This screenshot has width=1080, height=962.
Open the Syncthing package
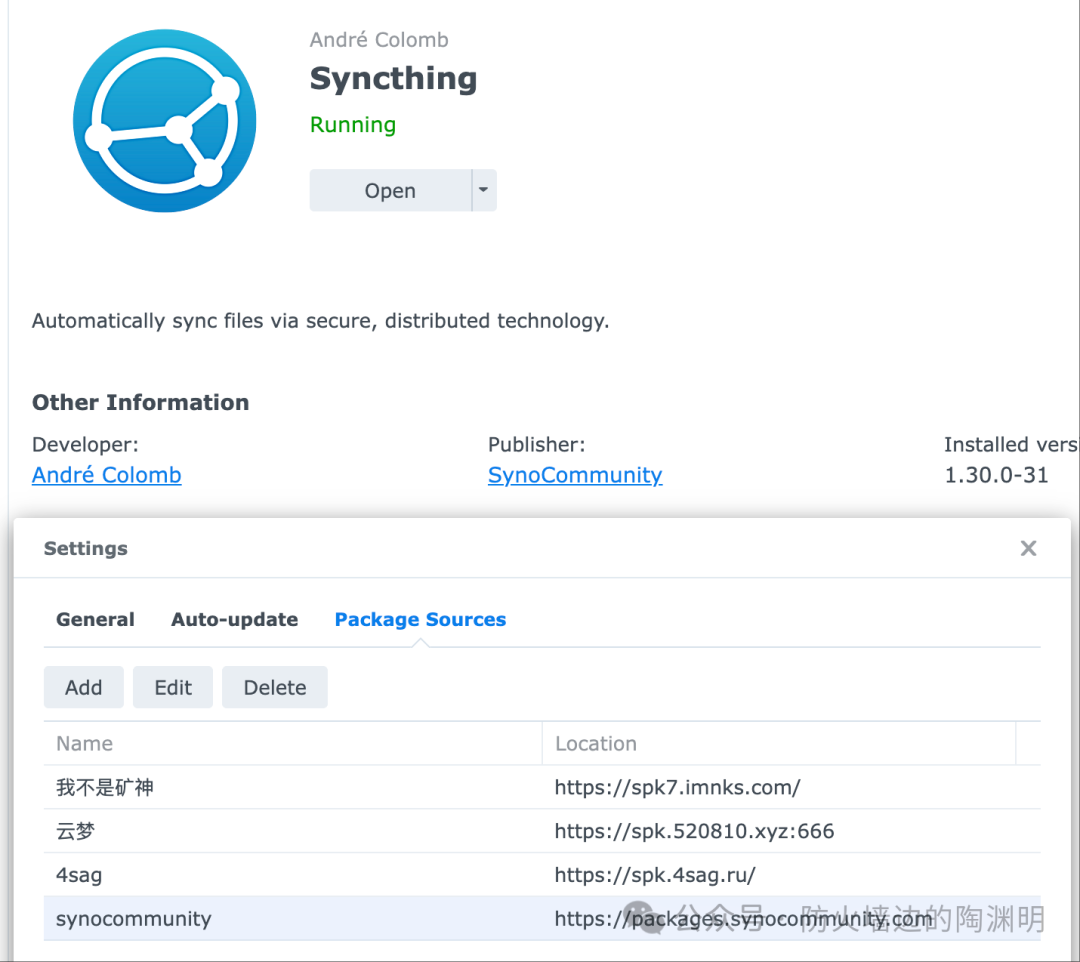coord(390,191)
